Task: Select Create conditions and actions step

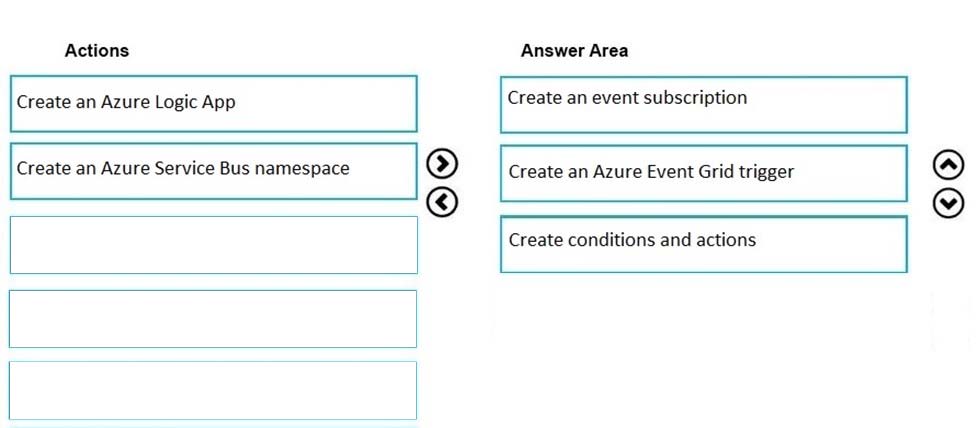Action: (x=703, y=244)
